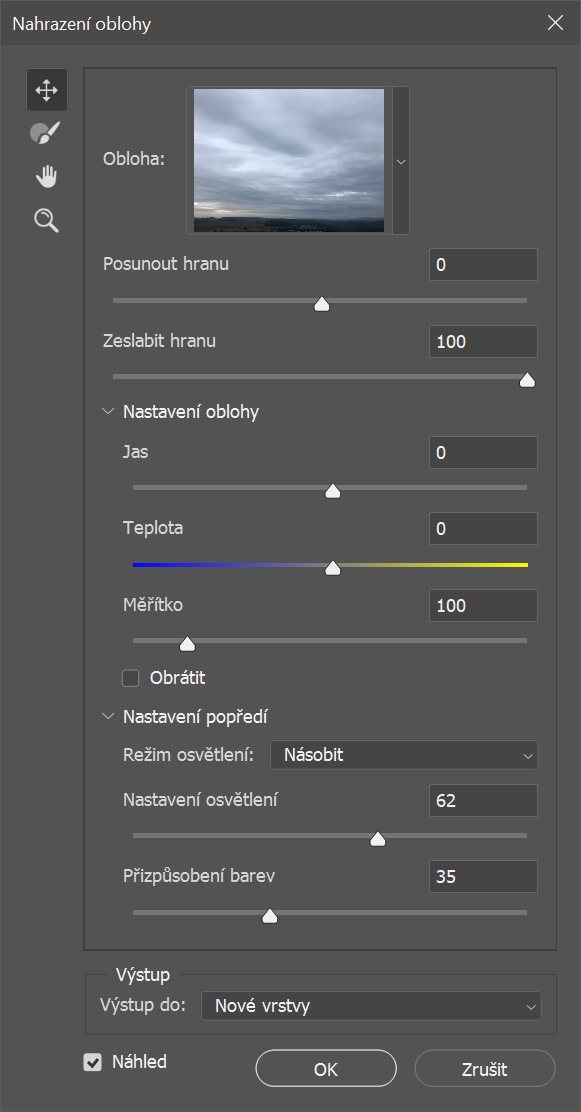Open the Režim osvětlení dropdown
The width and height of the screenshot is (581, 1112).
pos(404,755)
